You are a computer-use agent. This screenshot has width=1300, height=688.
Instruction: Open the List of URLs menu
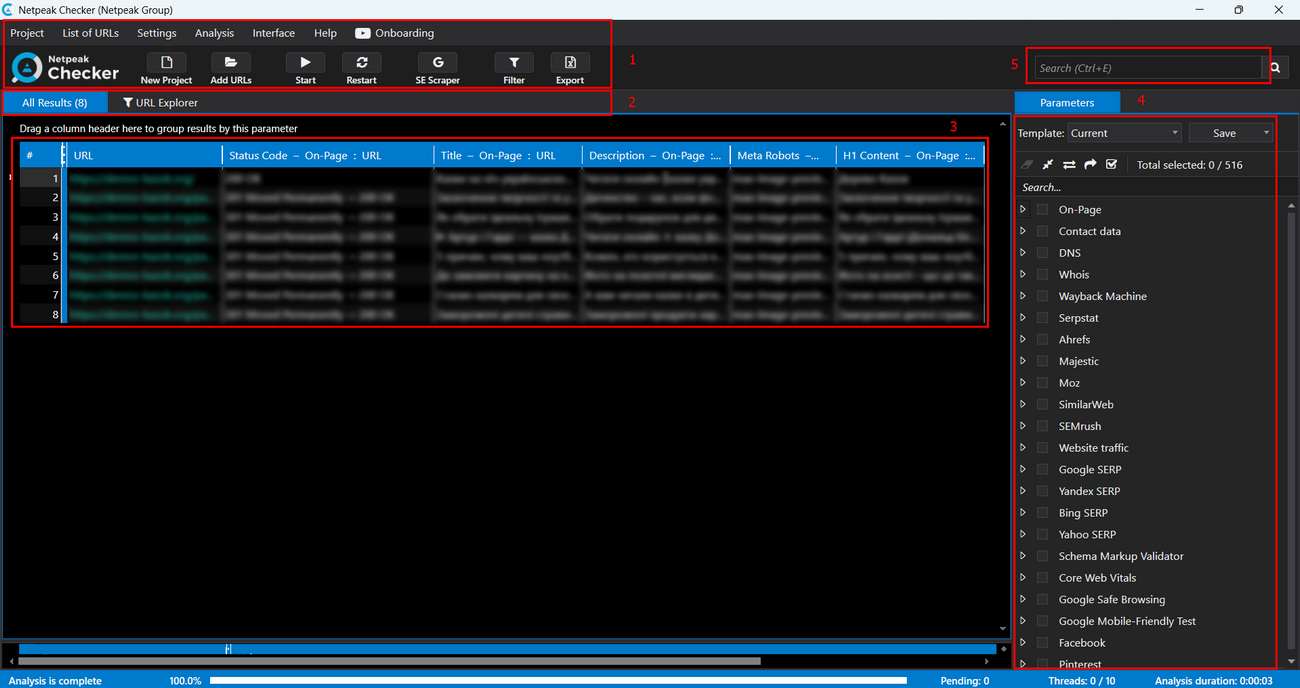pos(91,33)
